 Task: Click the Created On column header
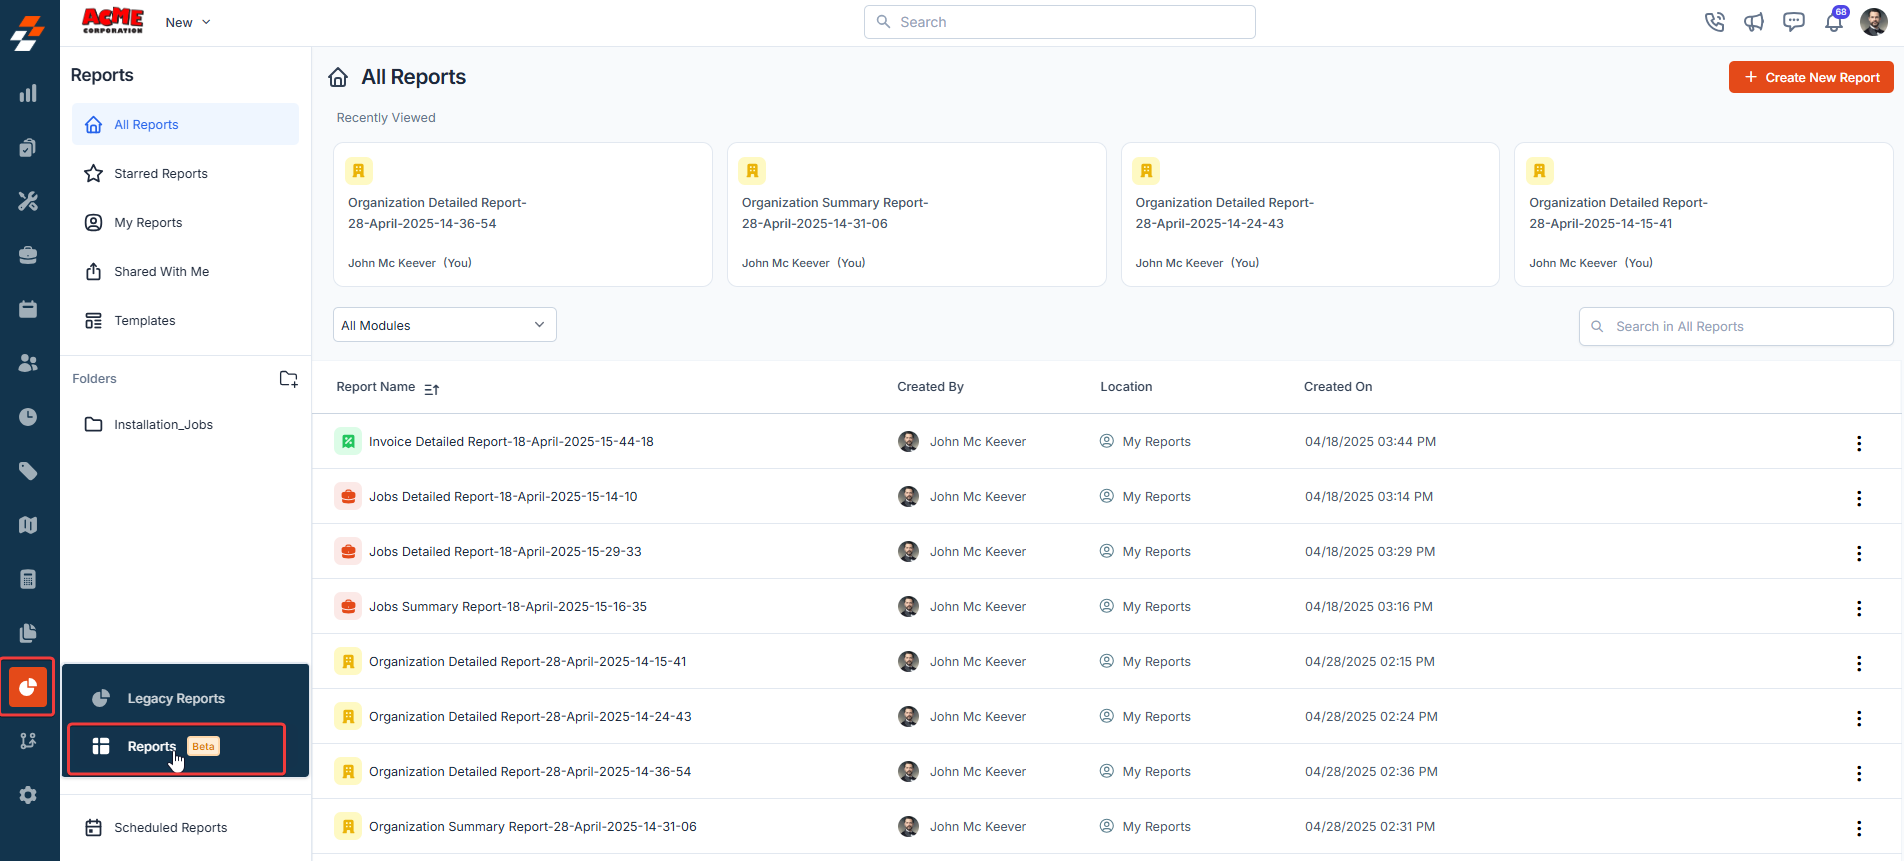coord(1338,387)
